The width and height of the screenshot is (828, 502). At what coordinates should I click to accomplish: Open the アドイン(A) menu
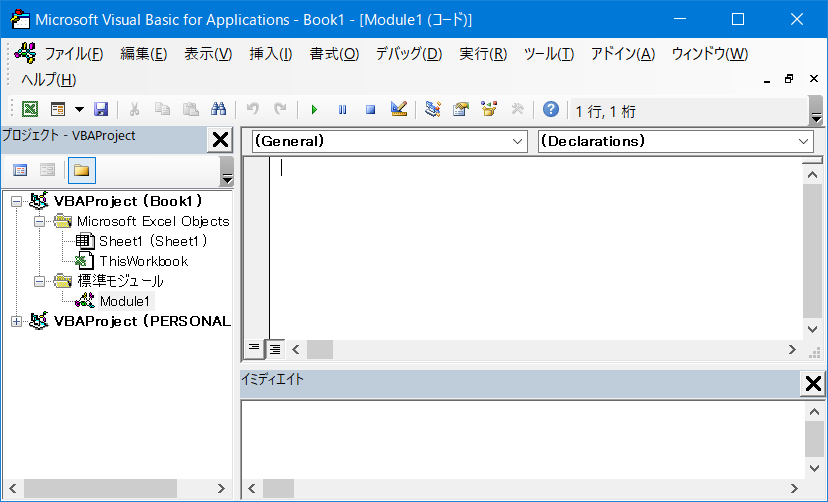pyautogui.click(x=623, y=54)
